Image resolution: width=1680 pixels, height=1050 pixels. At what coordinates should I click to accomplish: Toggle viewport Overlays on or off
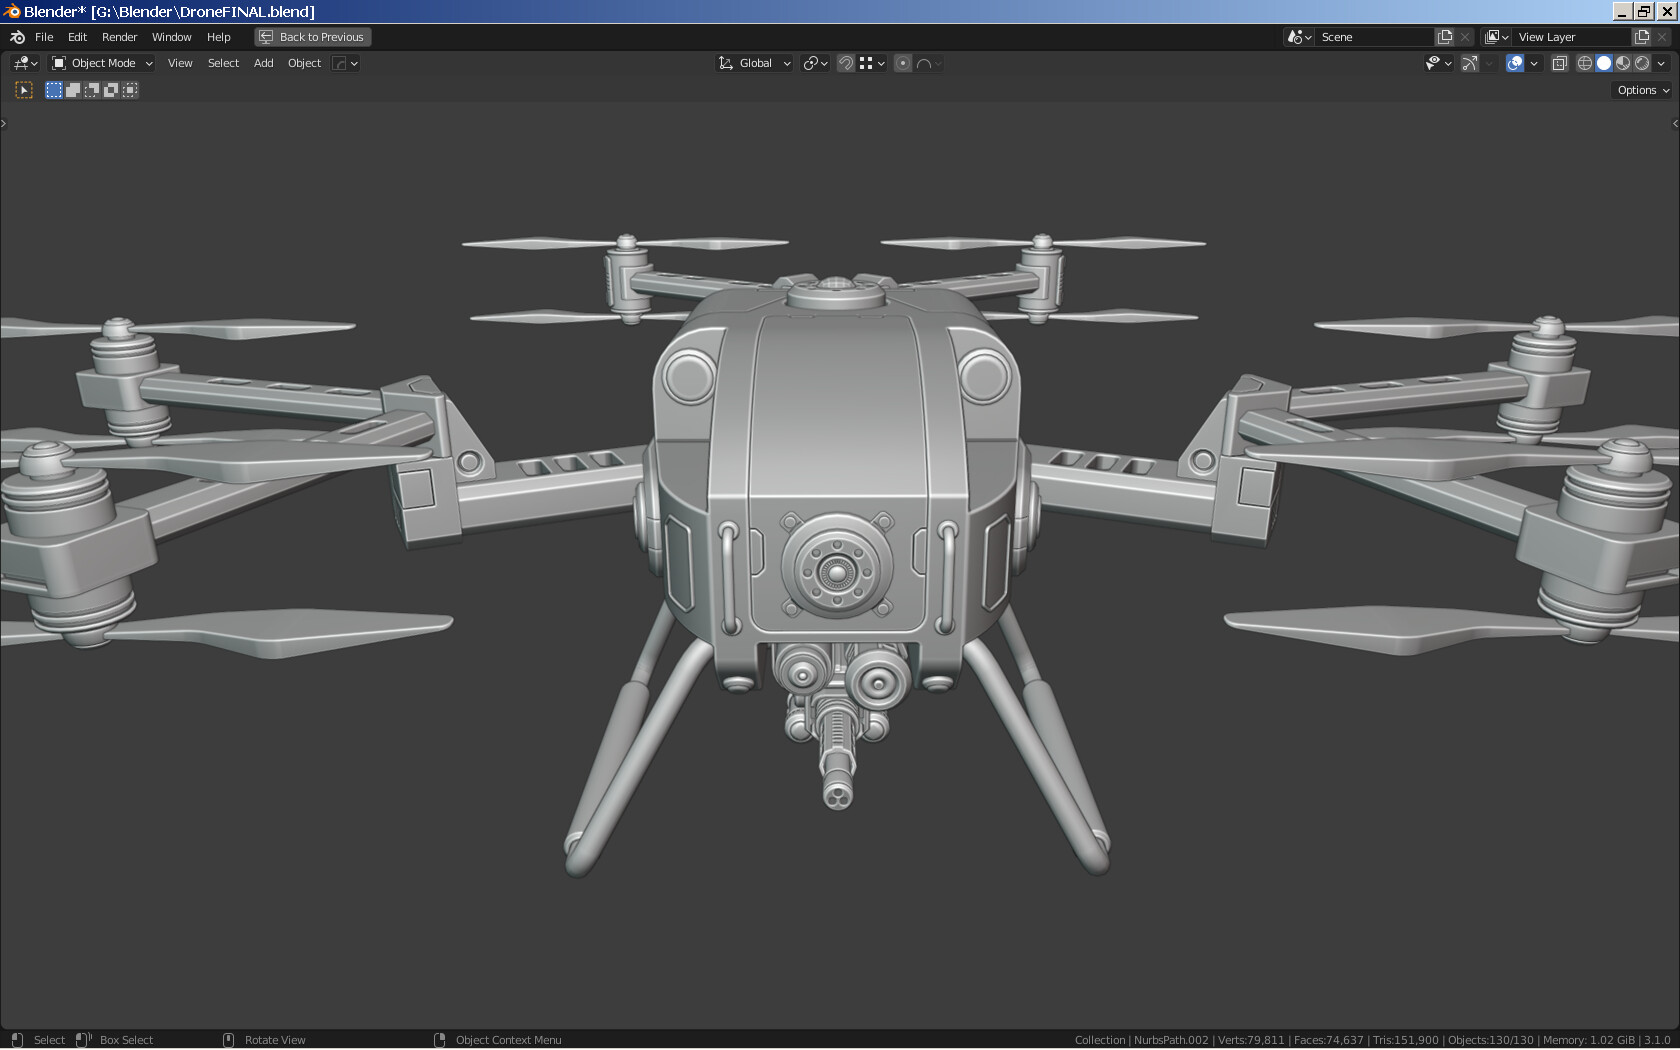click(x=1517, y=63)
